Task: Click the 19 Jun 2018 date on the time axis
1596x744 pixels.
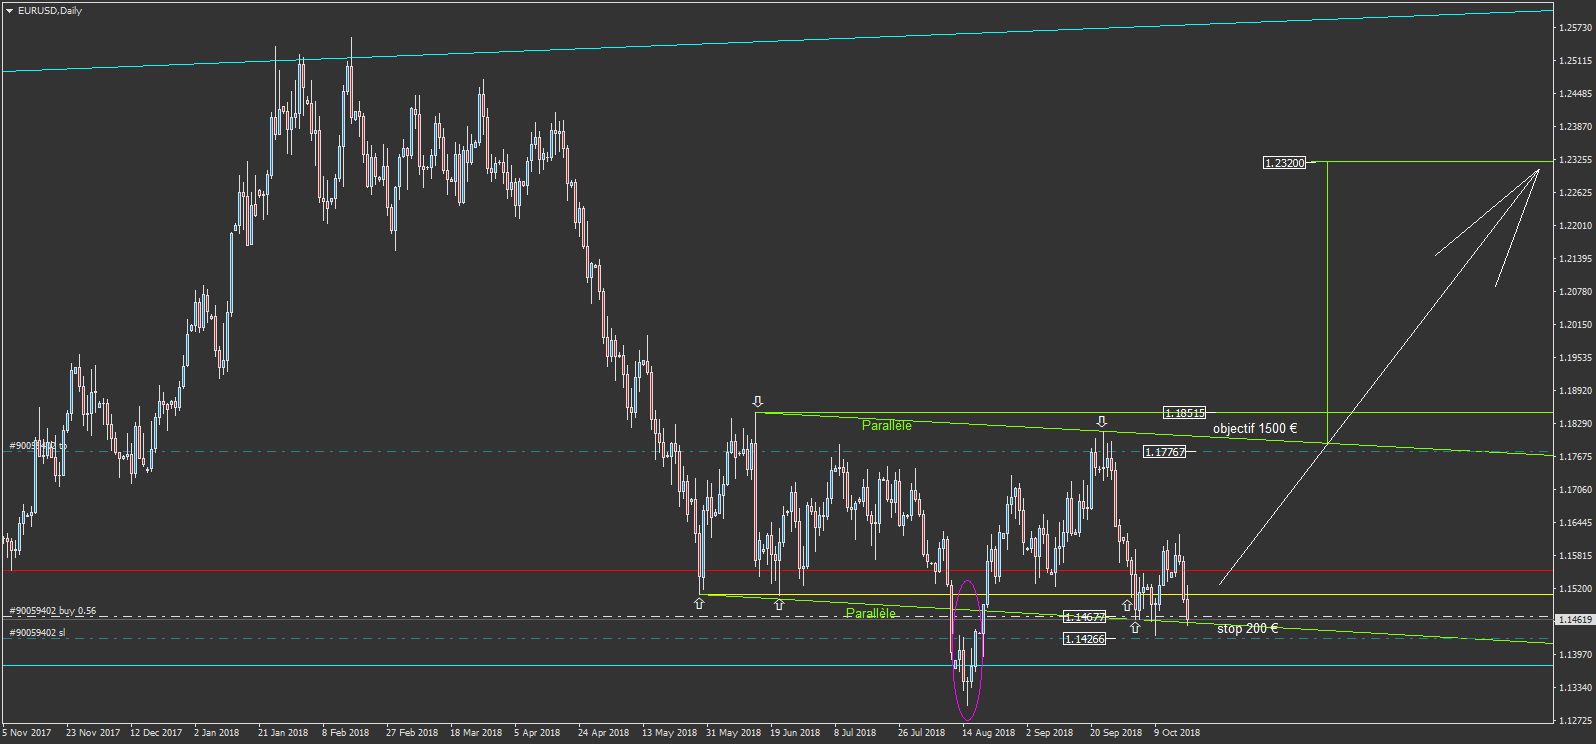Action: coord(795,732)
